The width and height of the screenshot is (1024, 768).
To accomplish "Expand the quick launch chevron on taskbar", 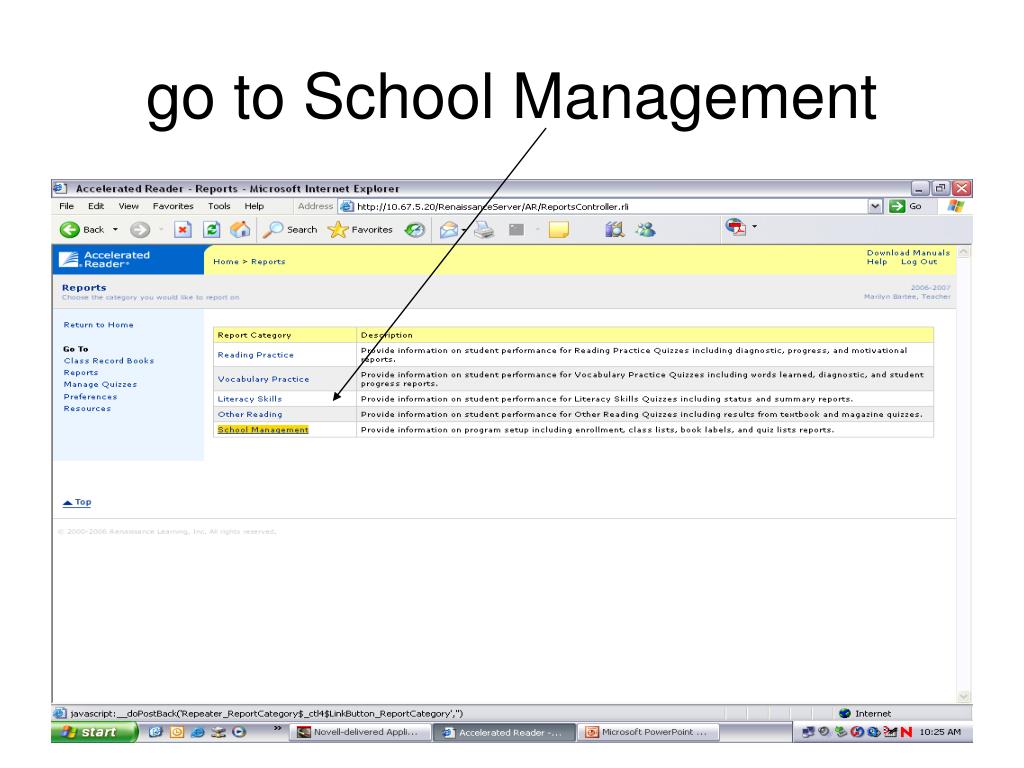I will tap(278, 728).
